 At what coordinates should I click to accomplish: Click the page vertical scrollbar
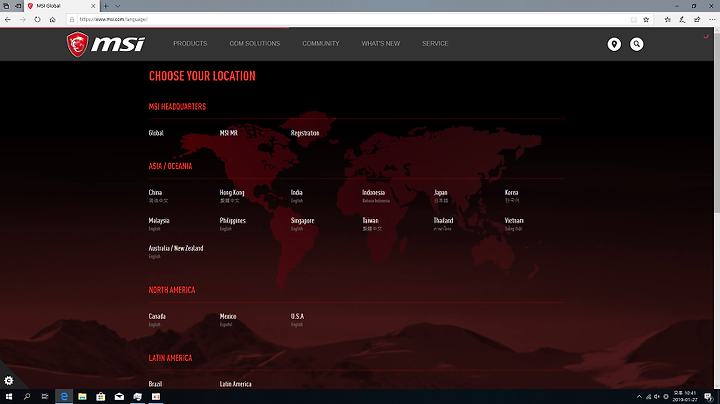pos(717,208)
